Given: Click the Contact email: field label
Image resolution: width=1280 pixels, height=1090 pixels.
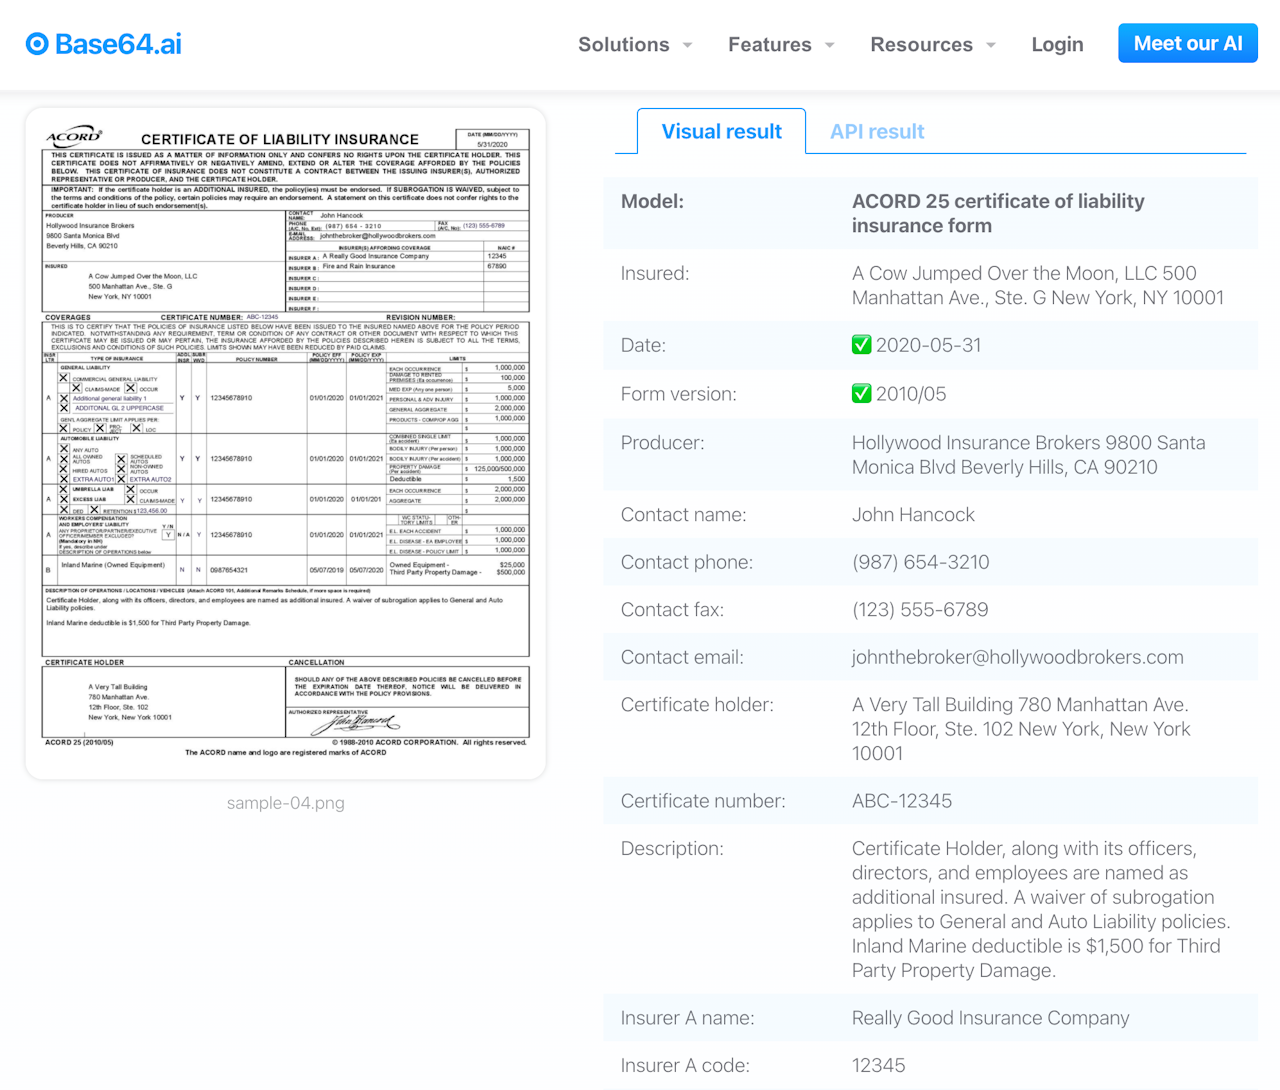Looking at the screenshot, I should tap(683, 657).
